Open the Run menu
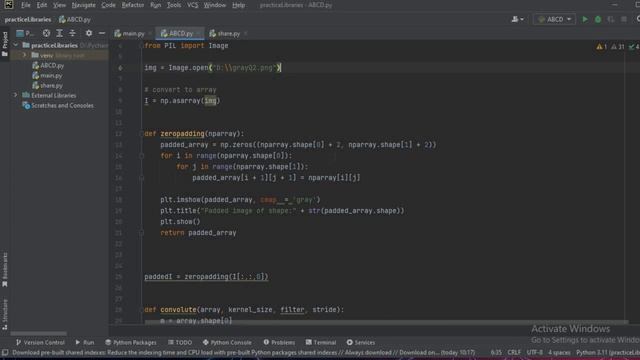 (156, 5)
